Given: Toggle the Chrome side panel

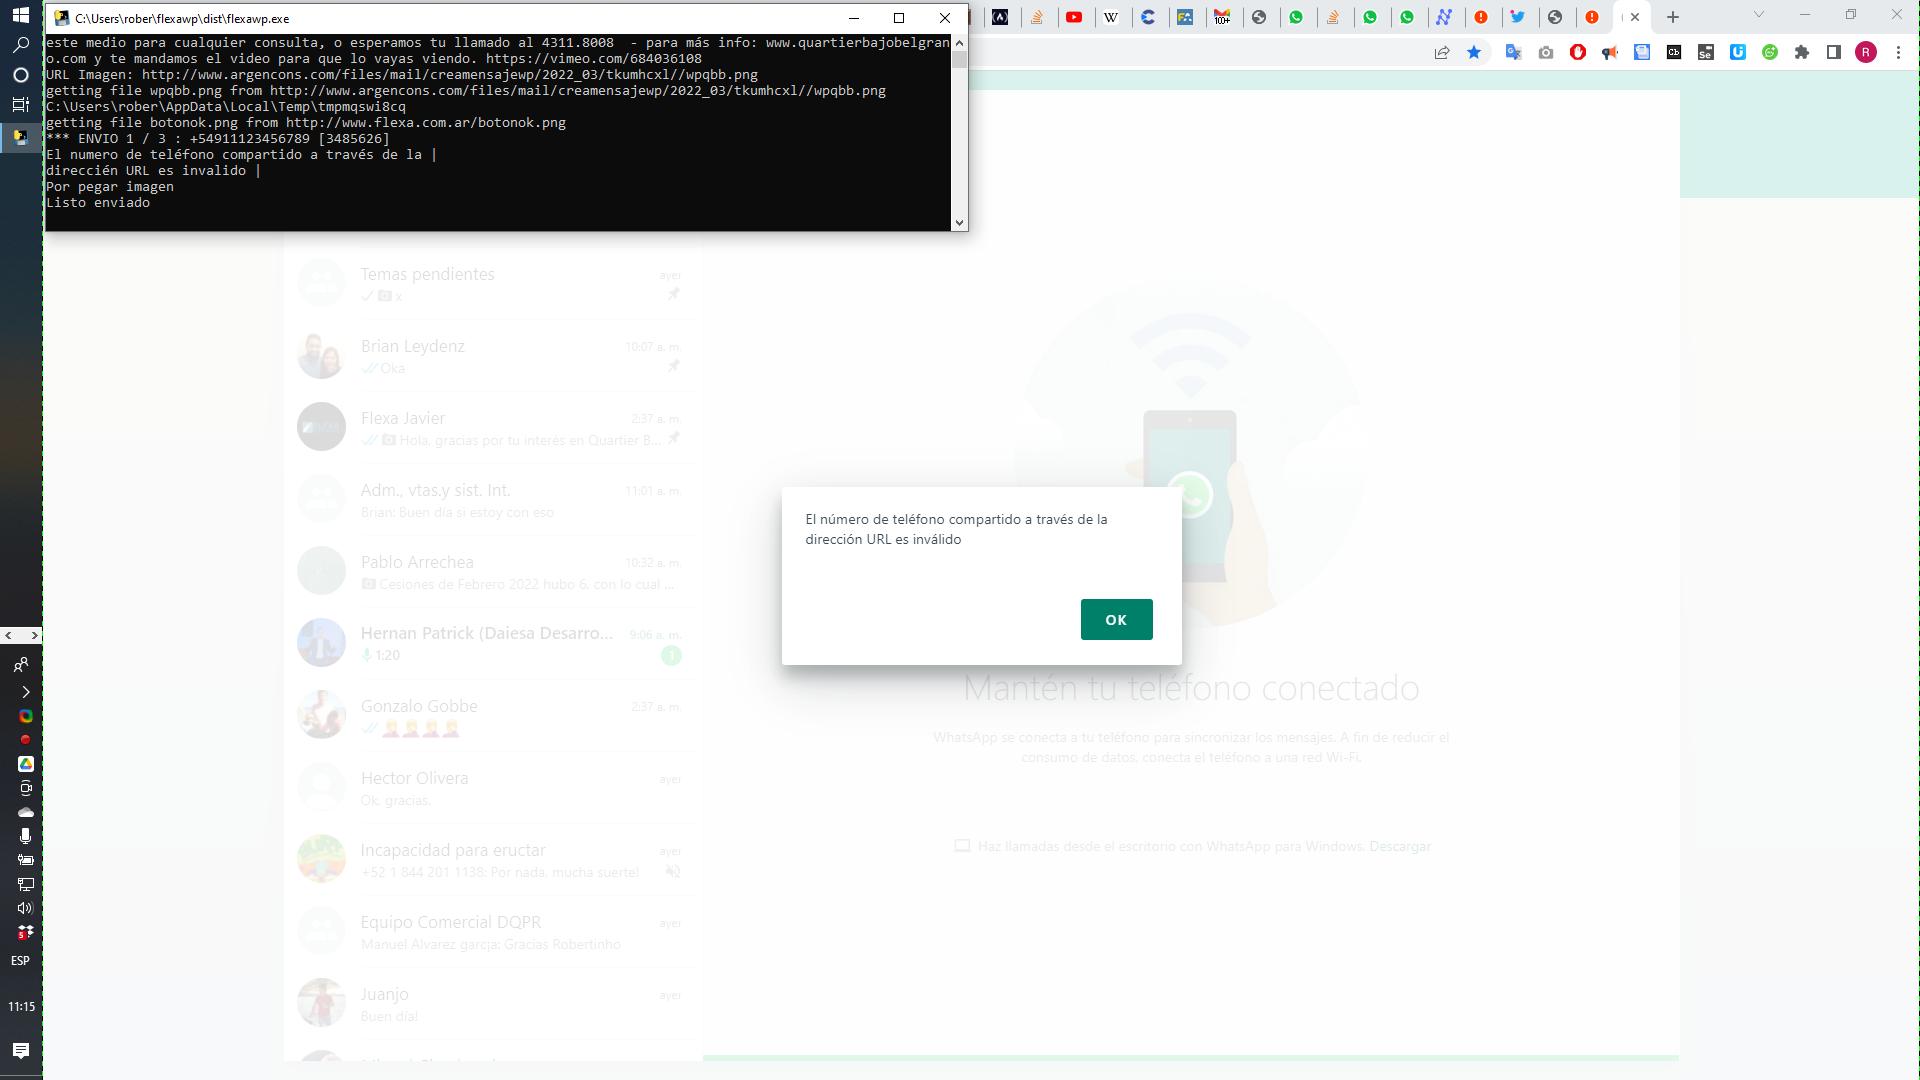Looking at the screenshot, I should pos(1834,53).
